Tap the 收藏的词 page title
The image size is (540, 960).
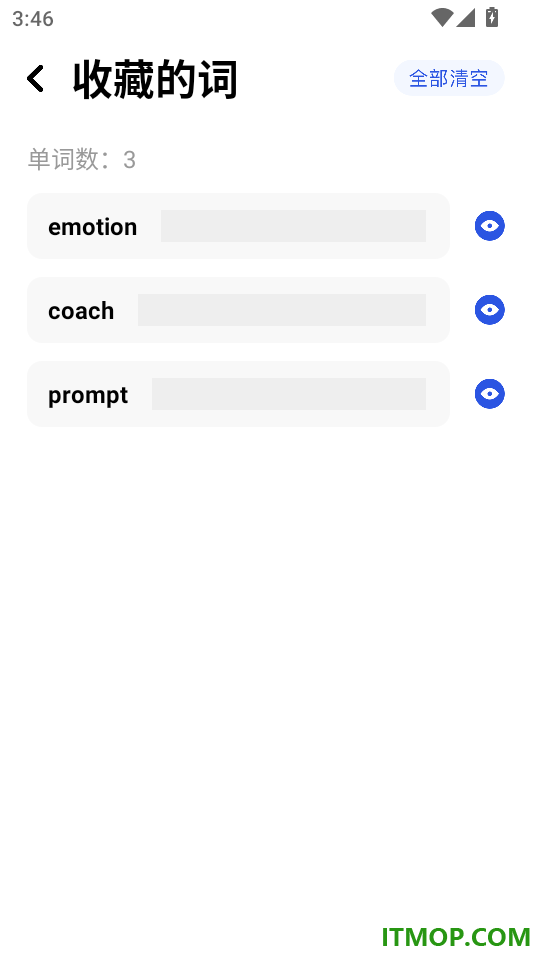[155, 79]
